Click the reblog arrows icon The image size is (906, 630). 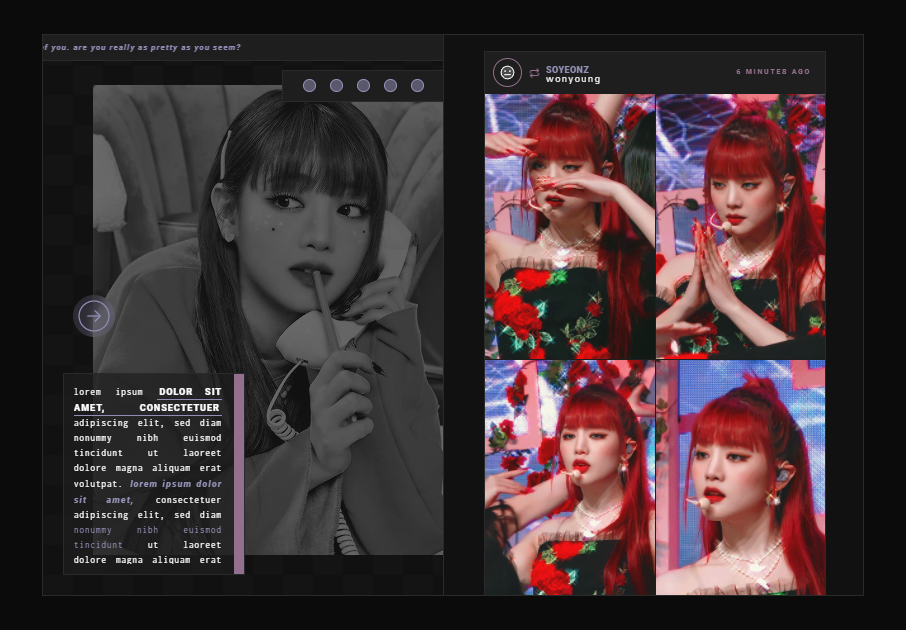click(x=535, y=73)
